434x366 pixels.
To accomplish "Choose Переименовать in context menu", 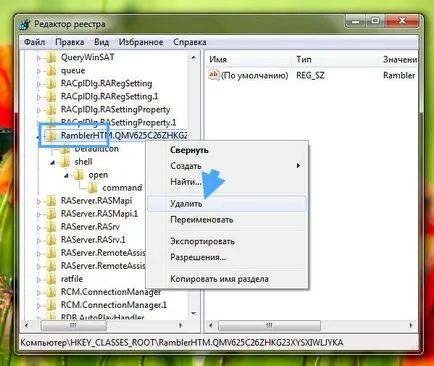I will point(227,220).
